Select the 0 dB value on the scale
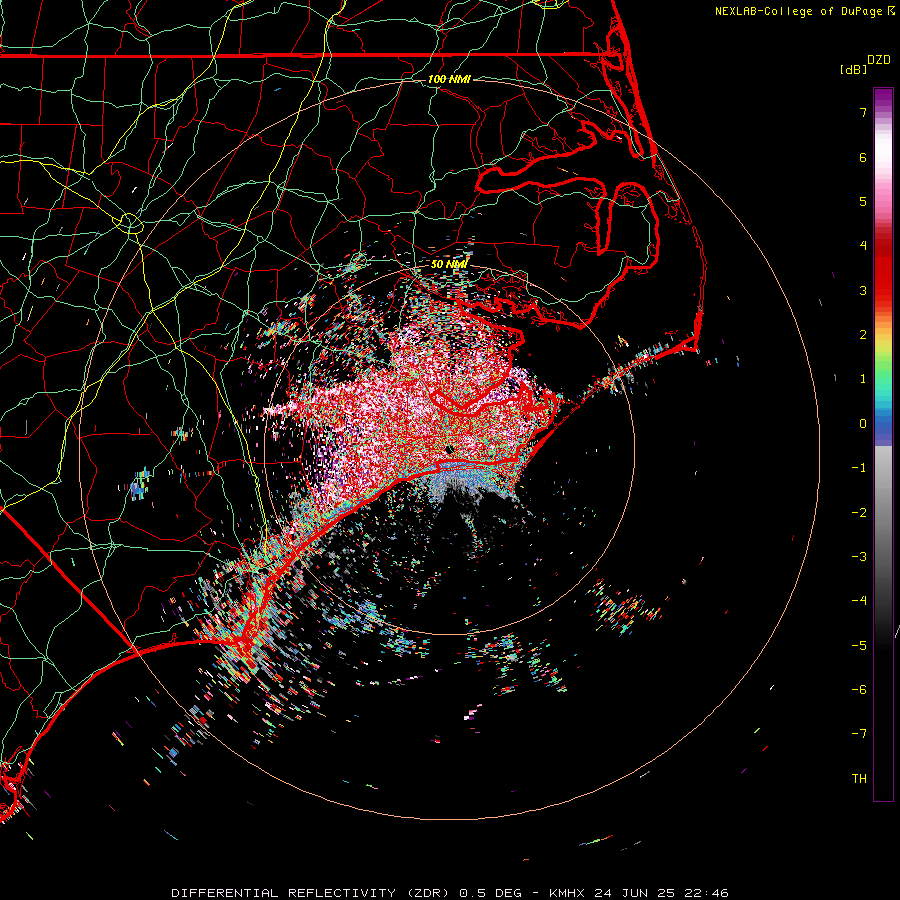The height and width of the screenshot is (900, 900). point(863,424)
